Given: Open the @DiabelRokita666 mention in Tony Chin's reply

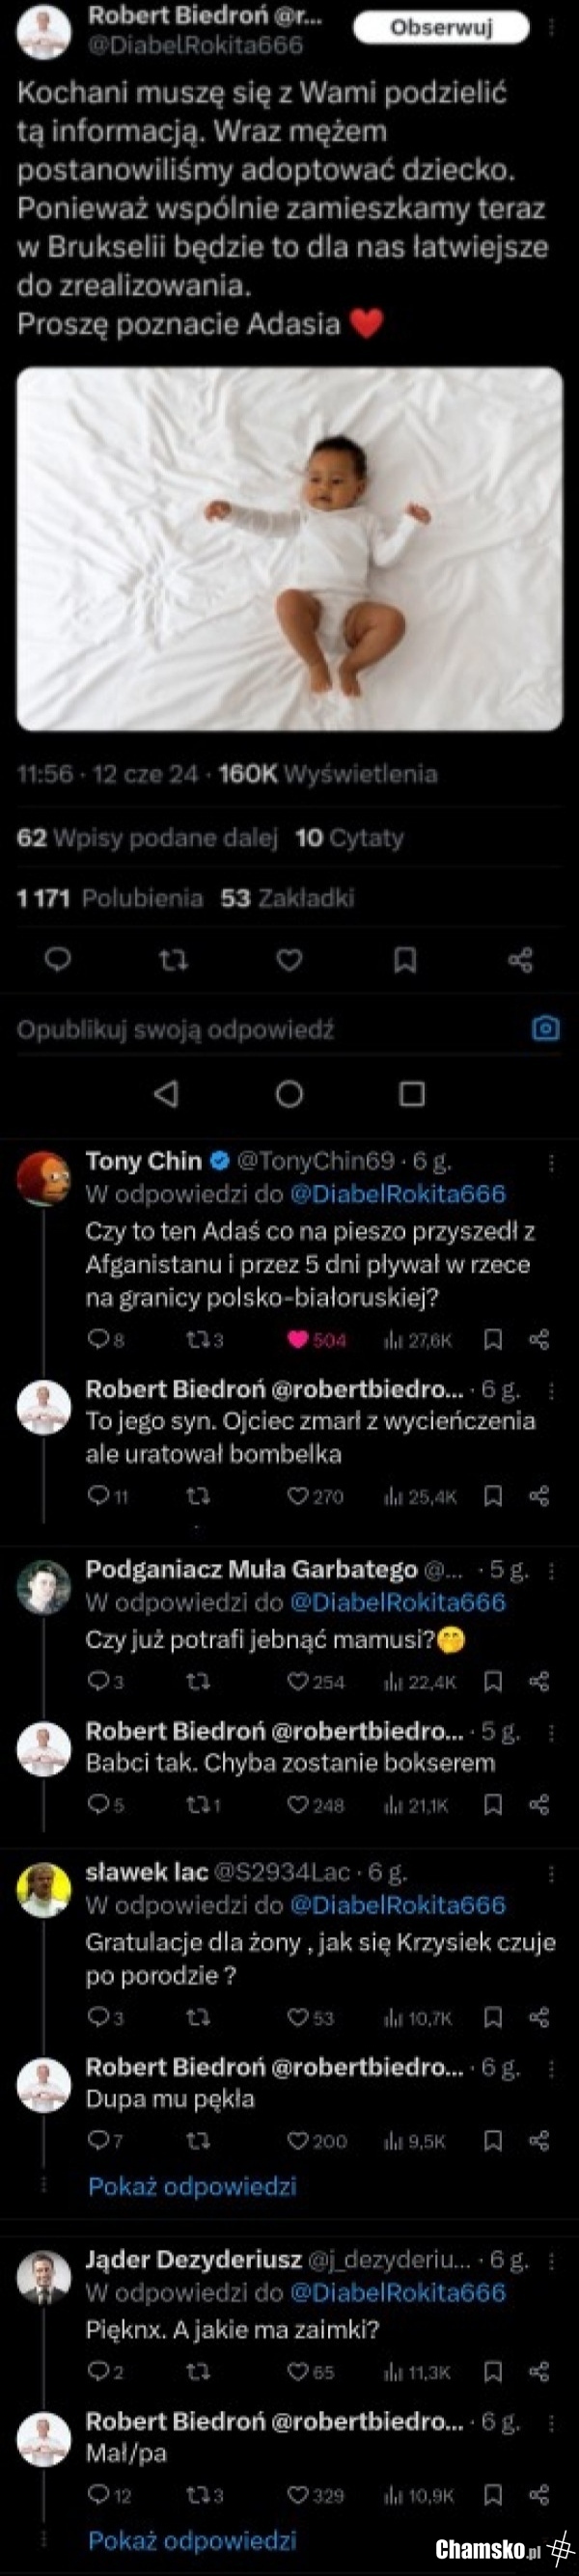Looking at the screenshot, I should (397, 1194).
